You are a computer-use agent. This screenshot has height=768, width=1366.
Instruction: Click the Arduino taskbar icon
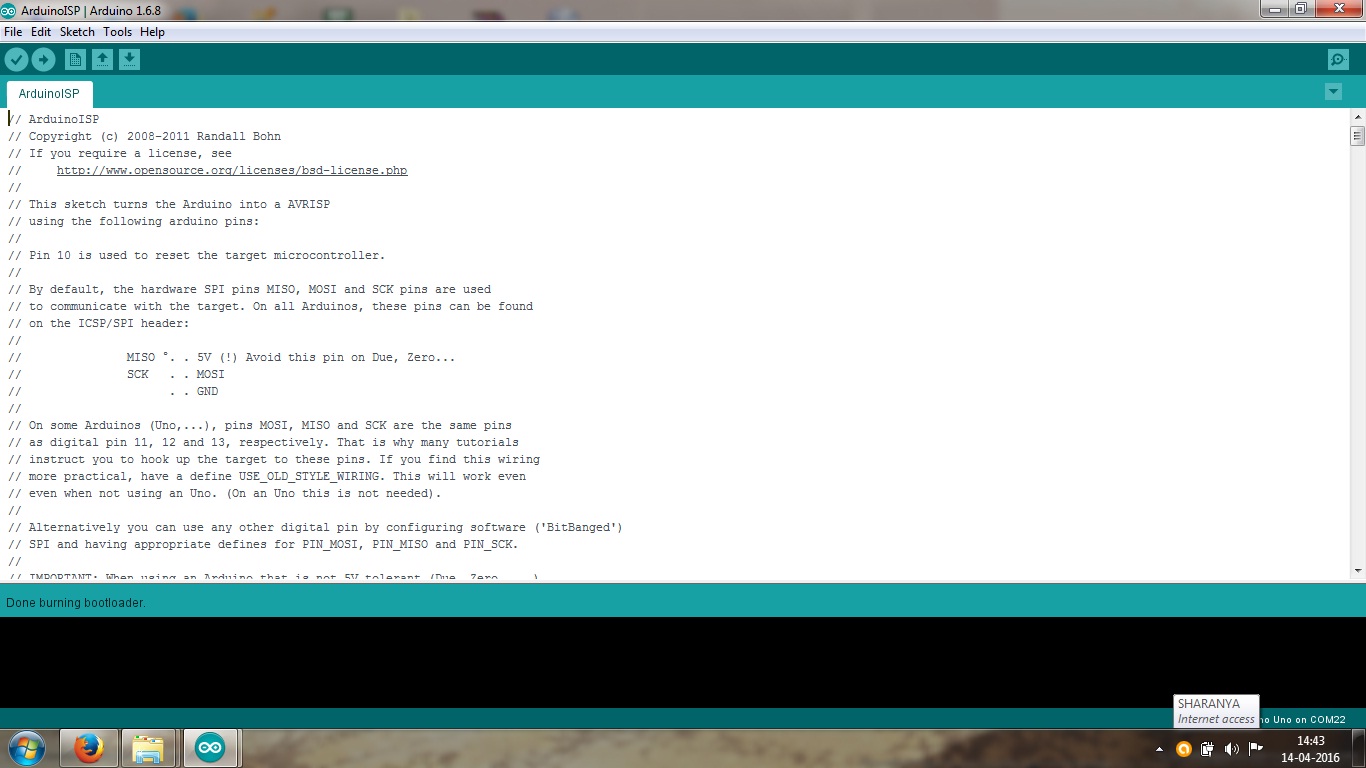[210, 748]
